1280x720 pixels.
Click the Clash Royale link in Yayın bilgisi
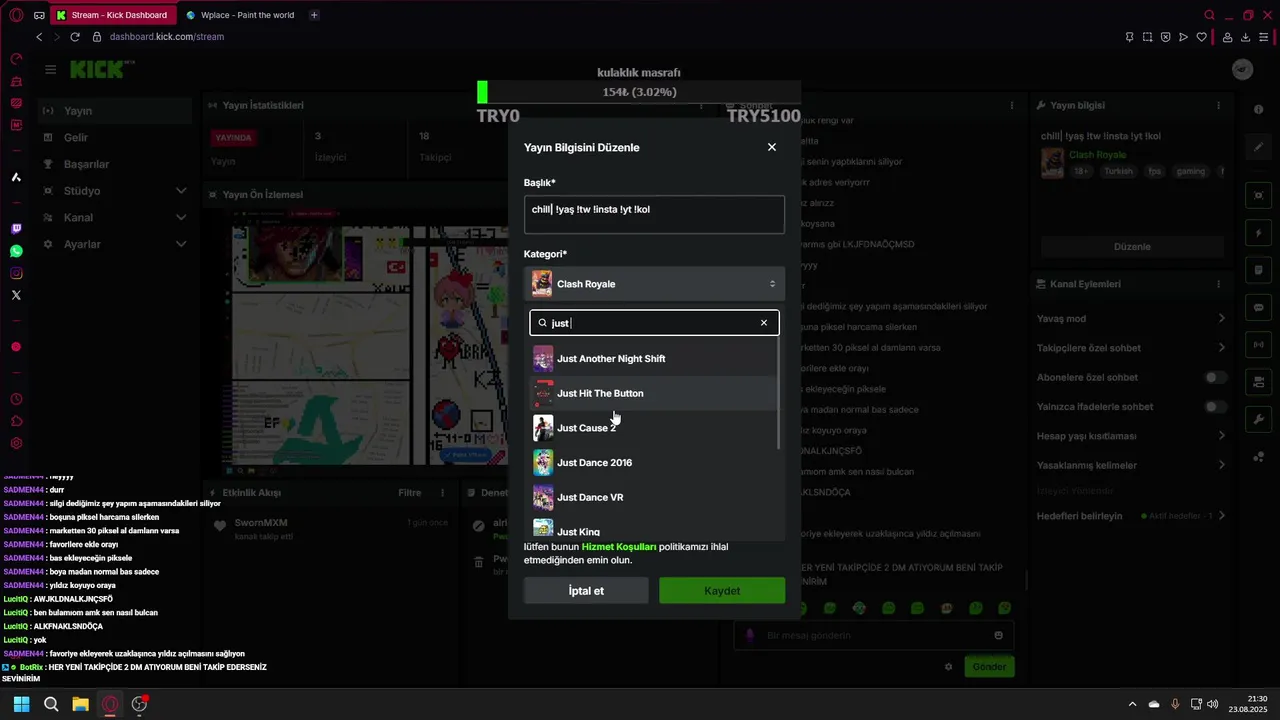coord(1097,155)
